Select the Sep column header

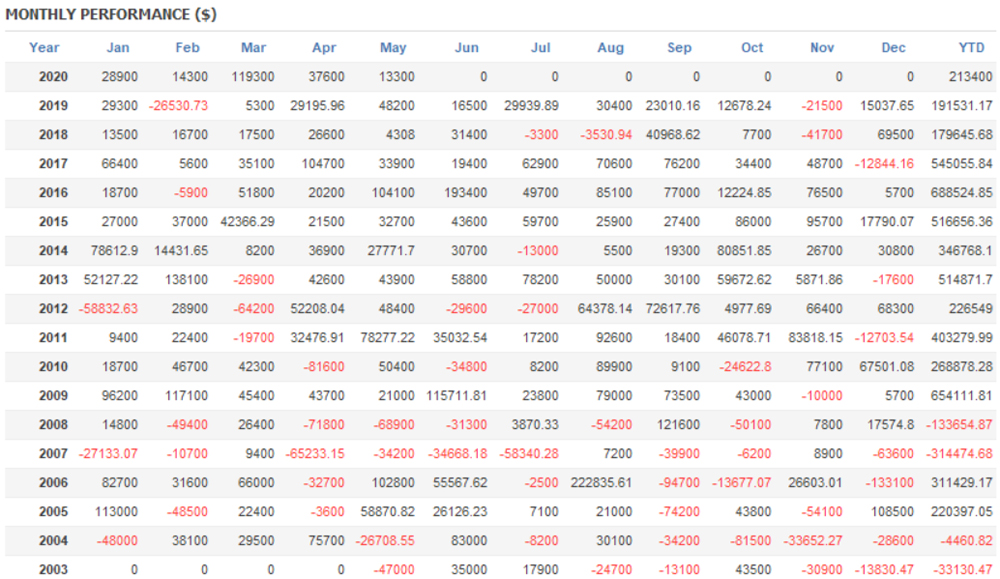point(679,47)
